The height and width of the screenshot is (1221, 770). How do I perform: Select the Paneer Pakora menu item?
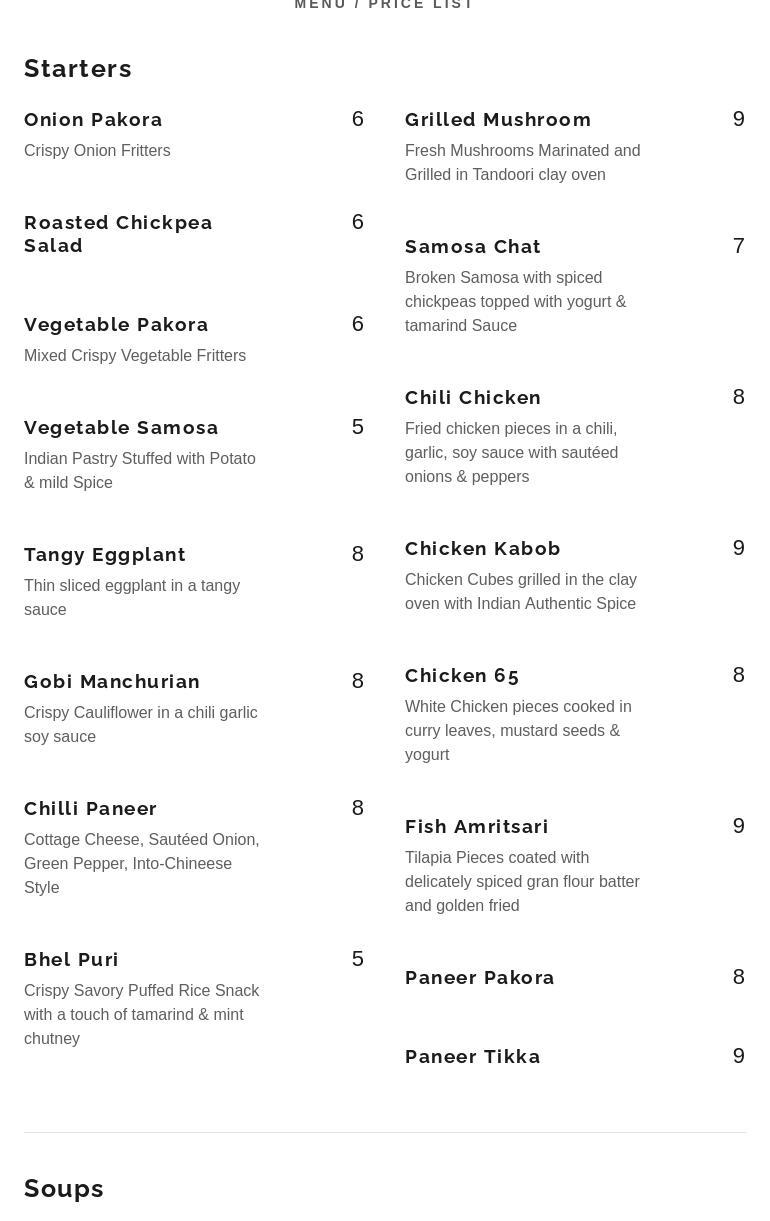pos(480,978)
